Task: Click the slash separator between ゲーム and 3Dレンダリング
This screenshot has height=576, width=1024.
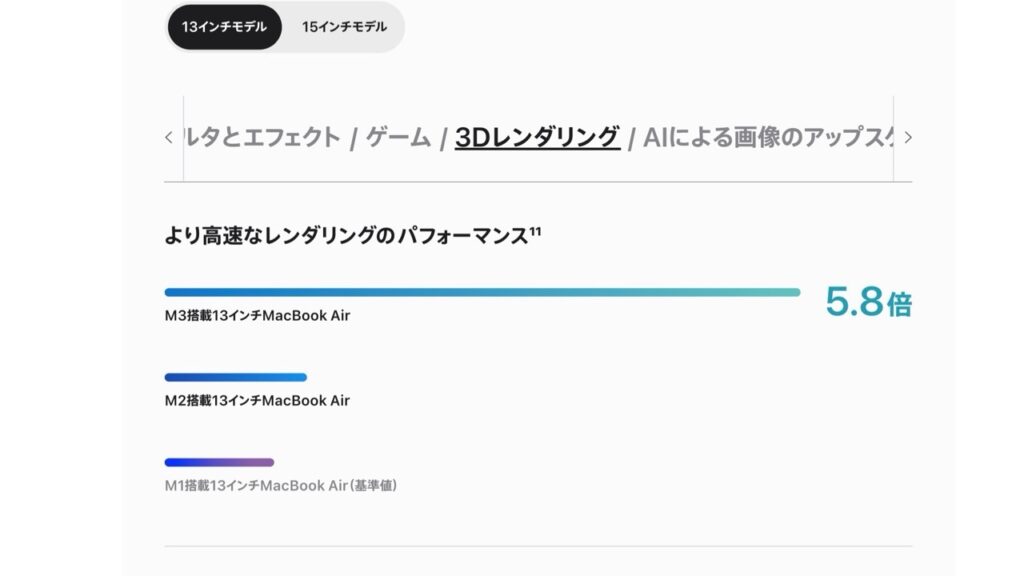Action: tap(443, 139)
